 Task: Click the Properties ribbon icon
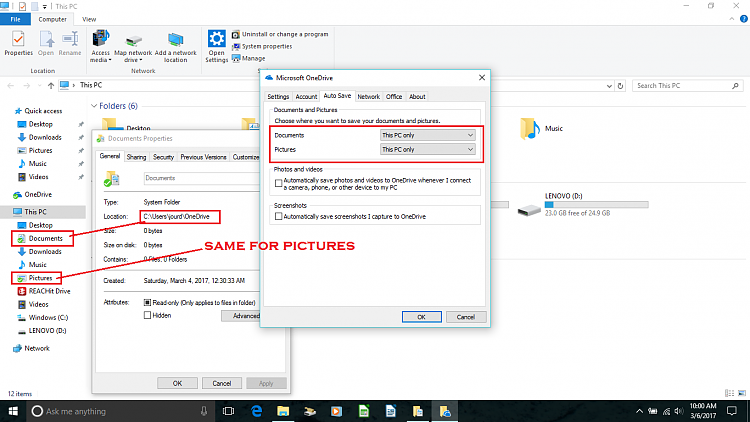[18, 44]
